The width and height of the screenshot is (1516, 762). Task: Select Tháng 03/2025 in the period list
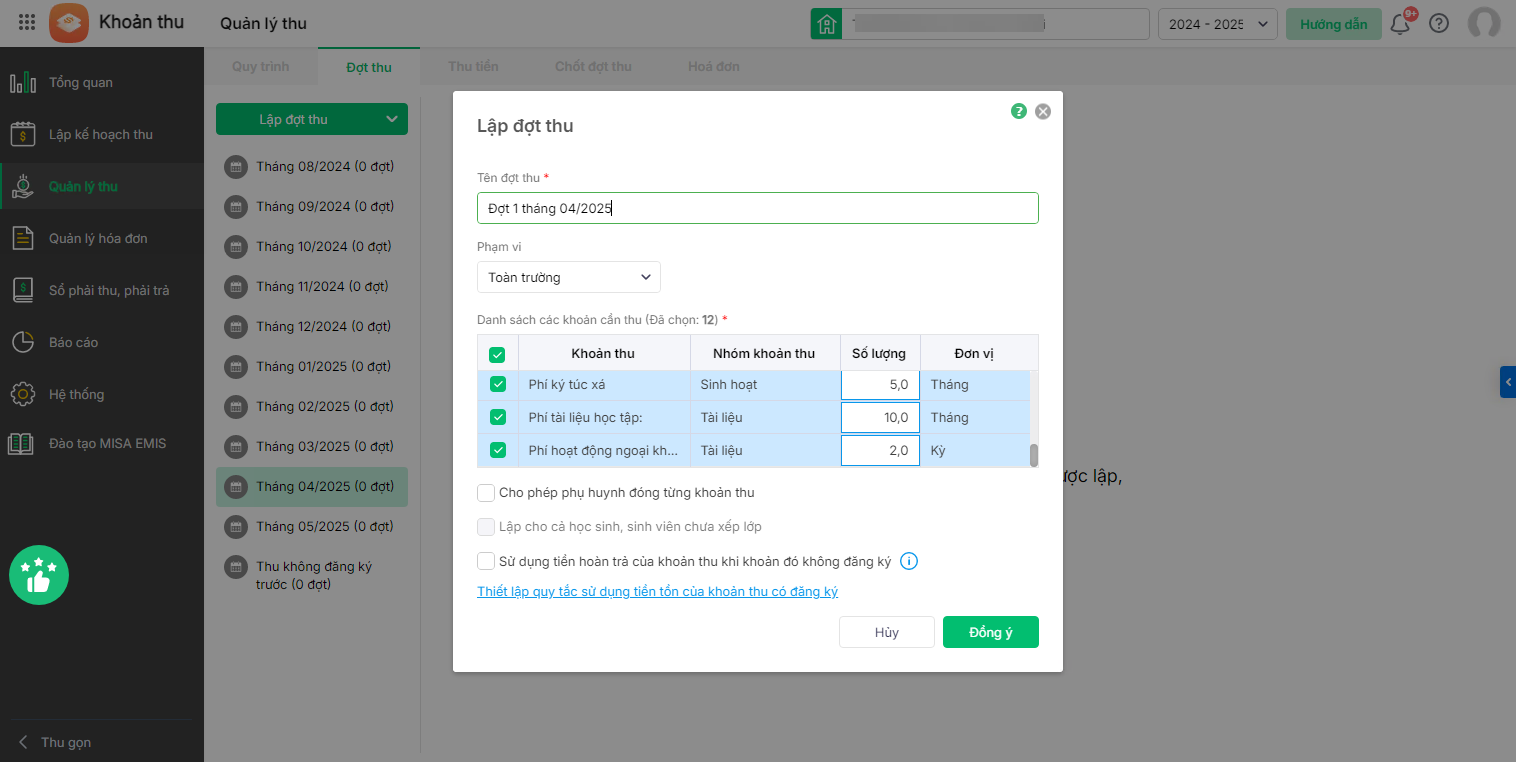pyautogui.click(x=312, y=447)
